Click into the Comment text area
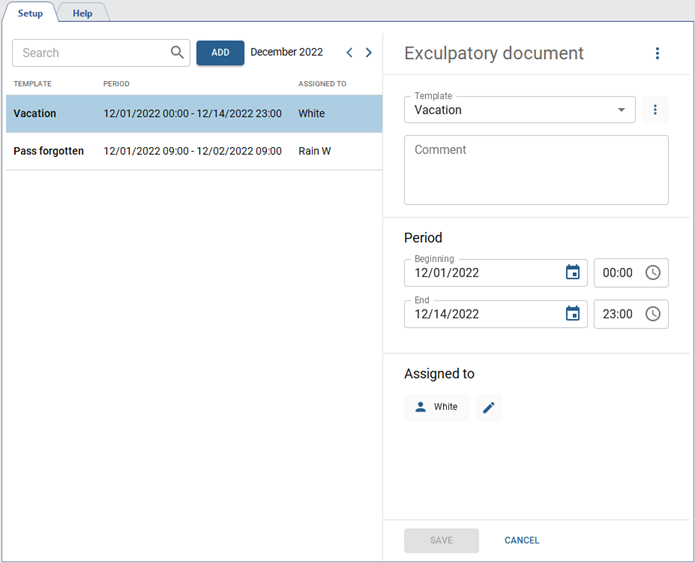 pyautogui.click(x=536, y=171)
